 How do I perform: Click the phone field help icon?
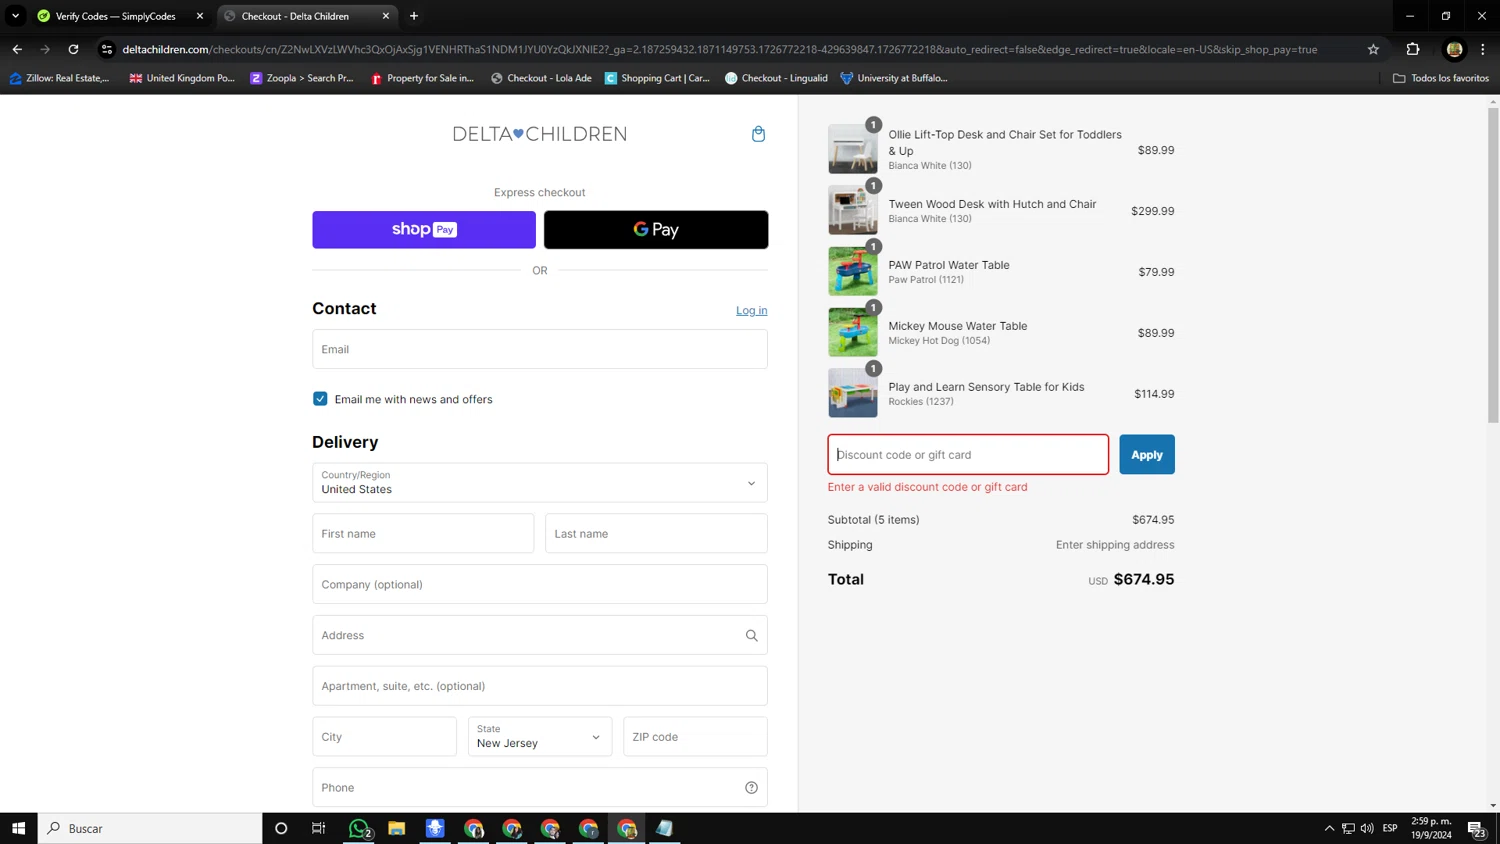[751, 788]
